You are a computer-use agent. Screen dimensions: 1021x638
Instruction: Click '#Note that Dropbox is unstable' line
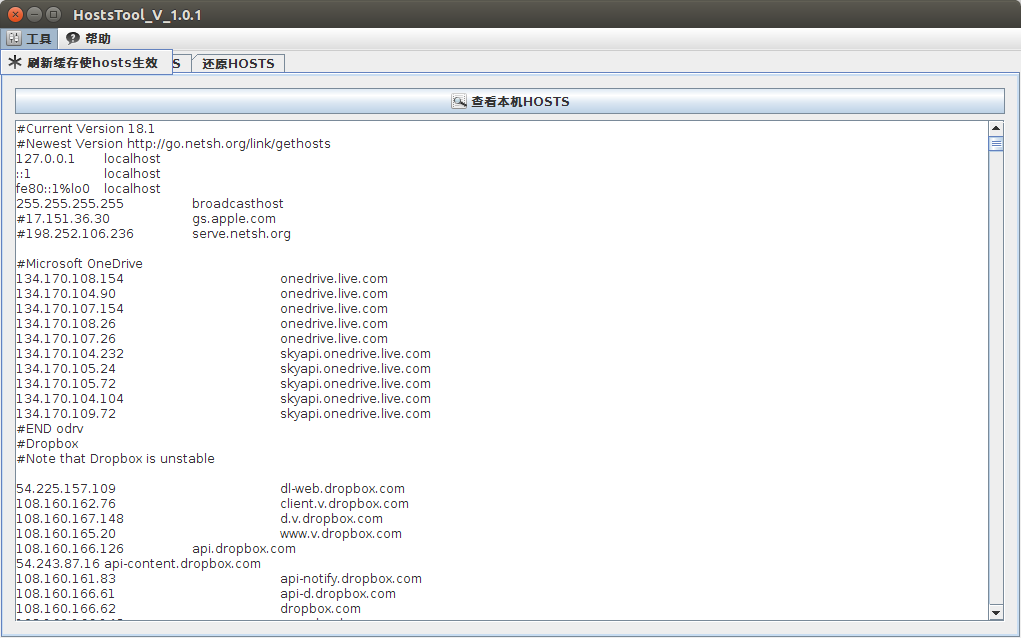click(115, 459)
